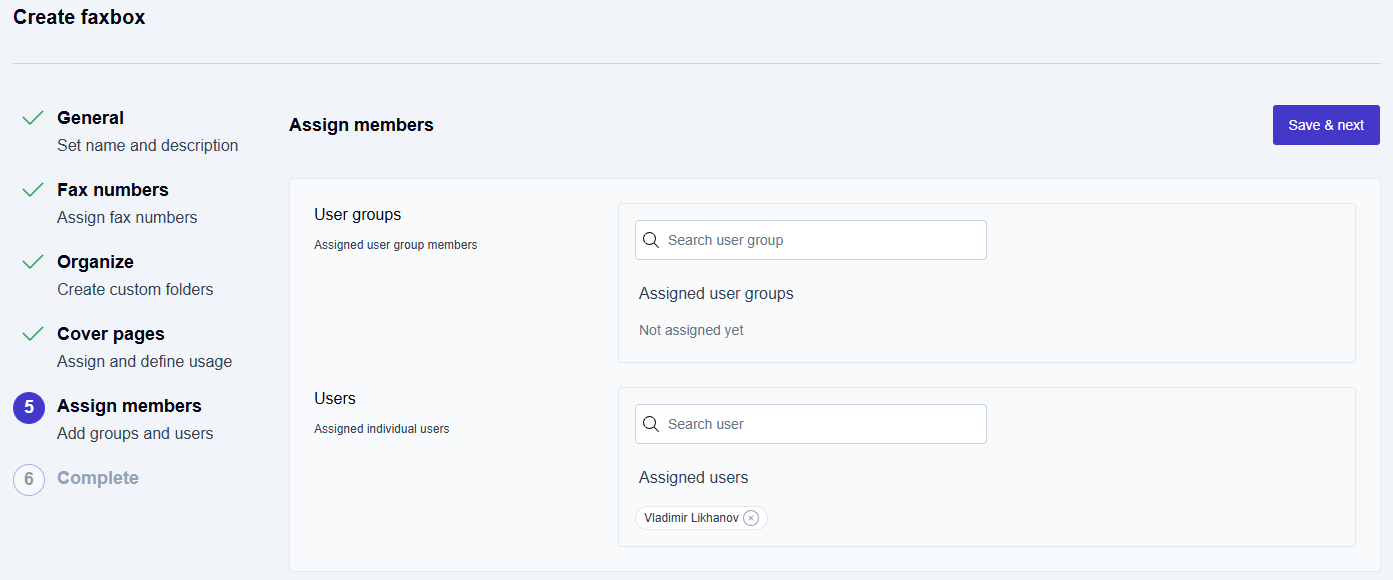Go to the General step

click(x=91, y=118)
